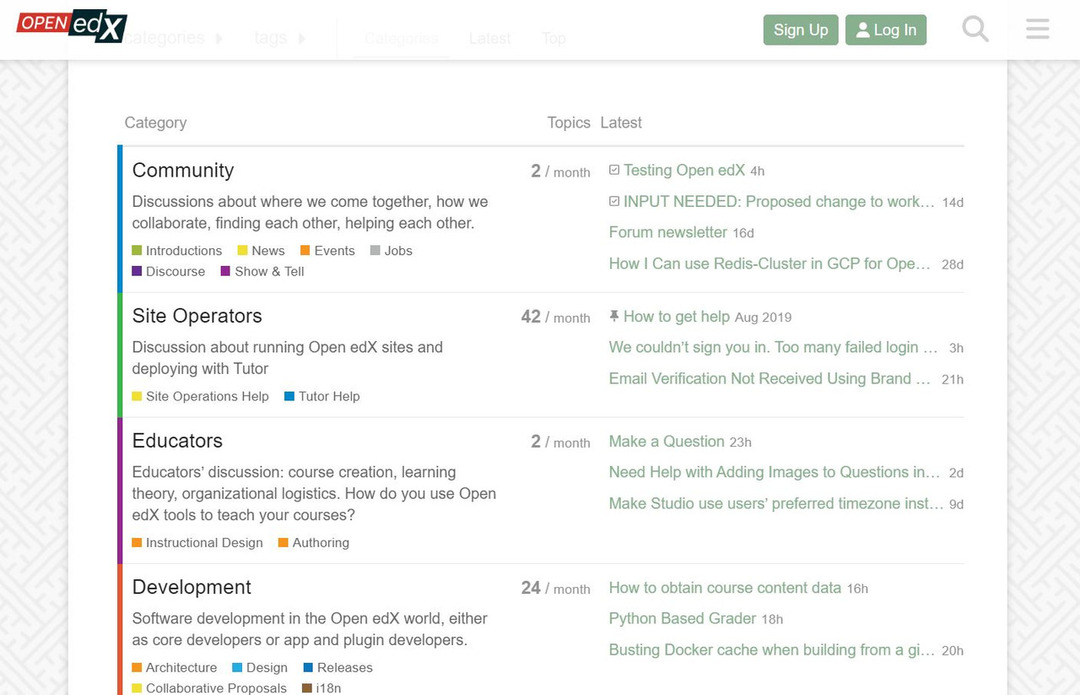
Task: Click the 24 / month topic count
Action: (x=556, y=588)
